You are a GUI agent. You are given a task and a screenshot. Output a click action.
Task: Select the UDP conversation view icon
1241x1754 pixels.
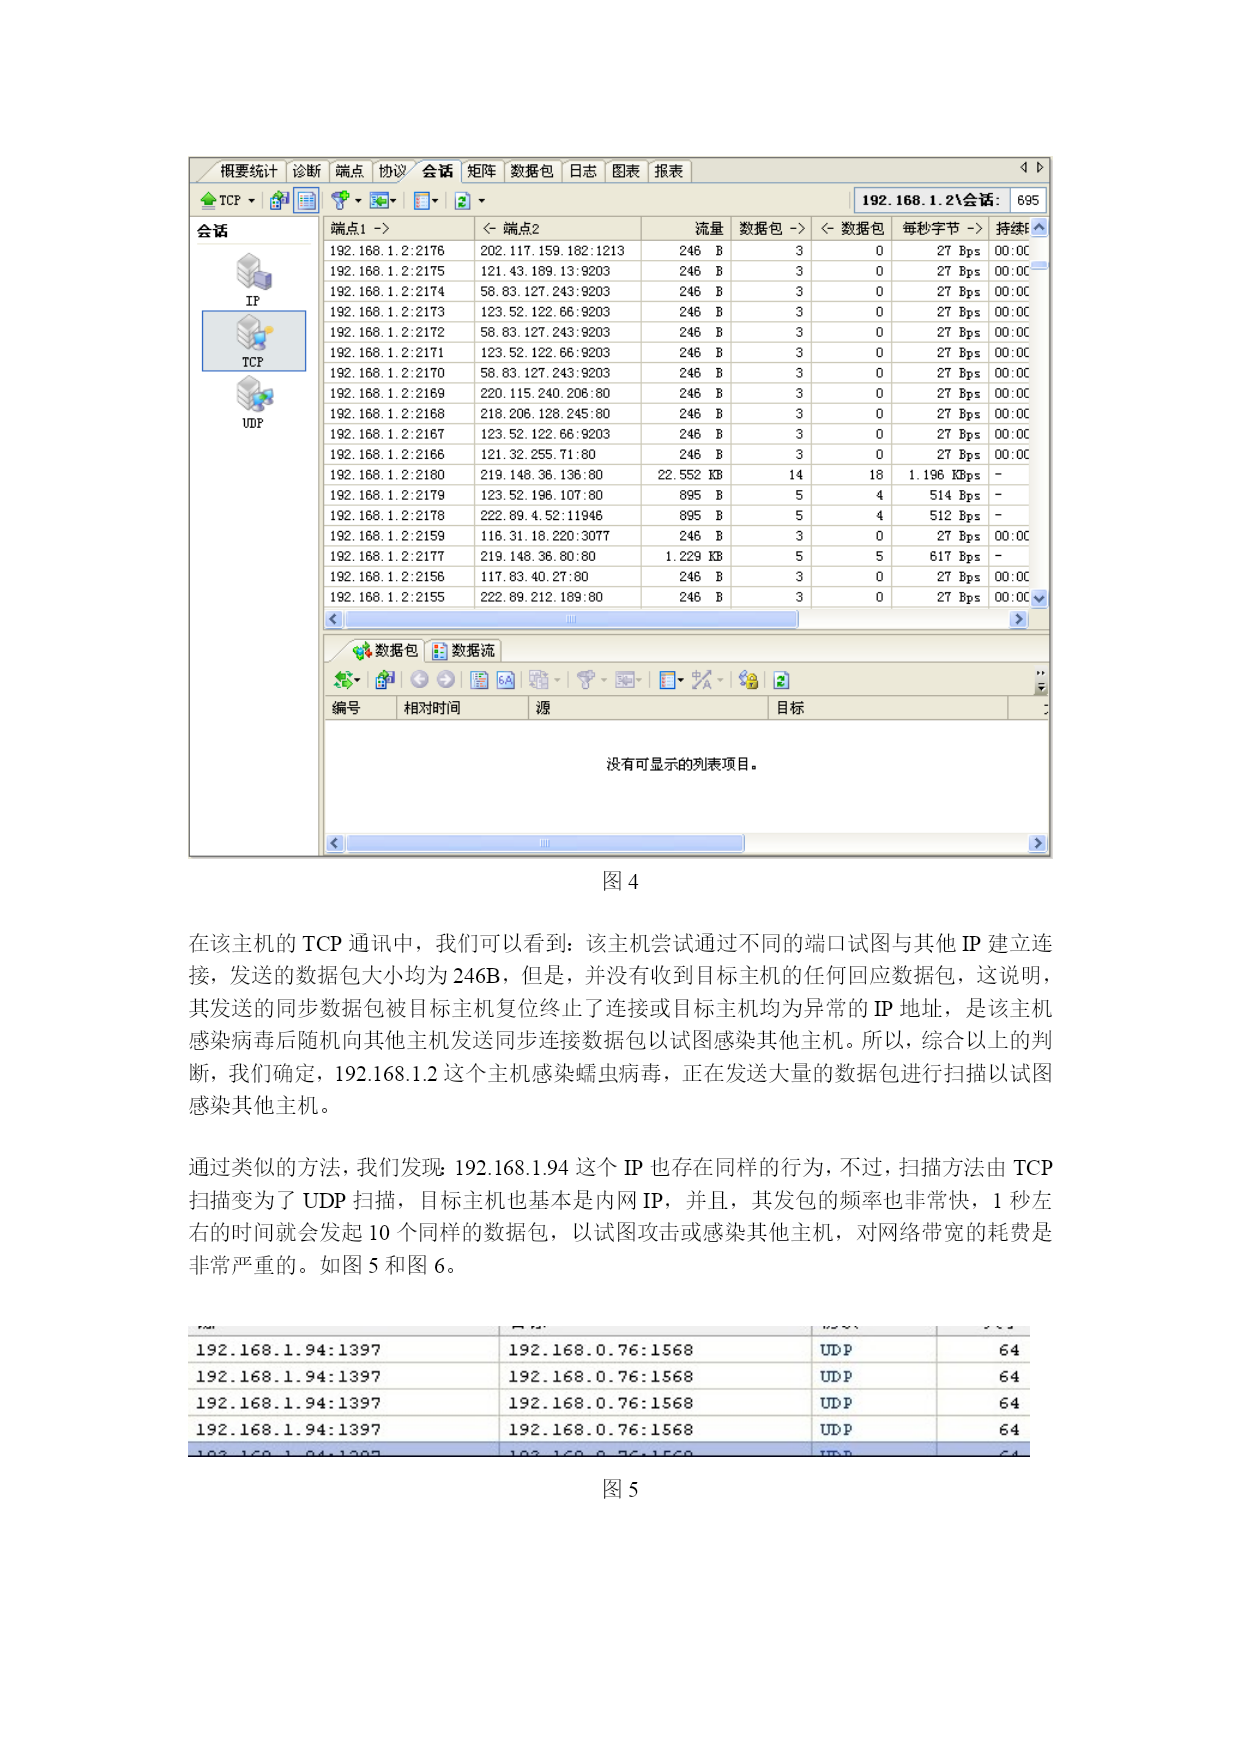(x=254, y=394)
